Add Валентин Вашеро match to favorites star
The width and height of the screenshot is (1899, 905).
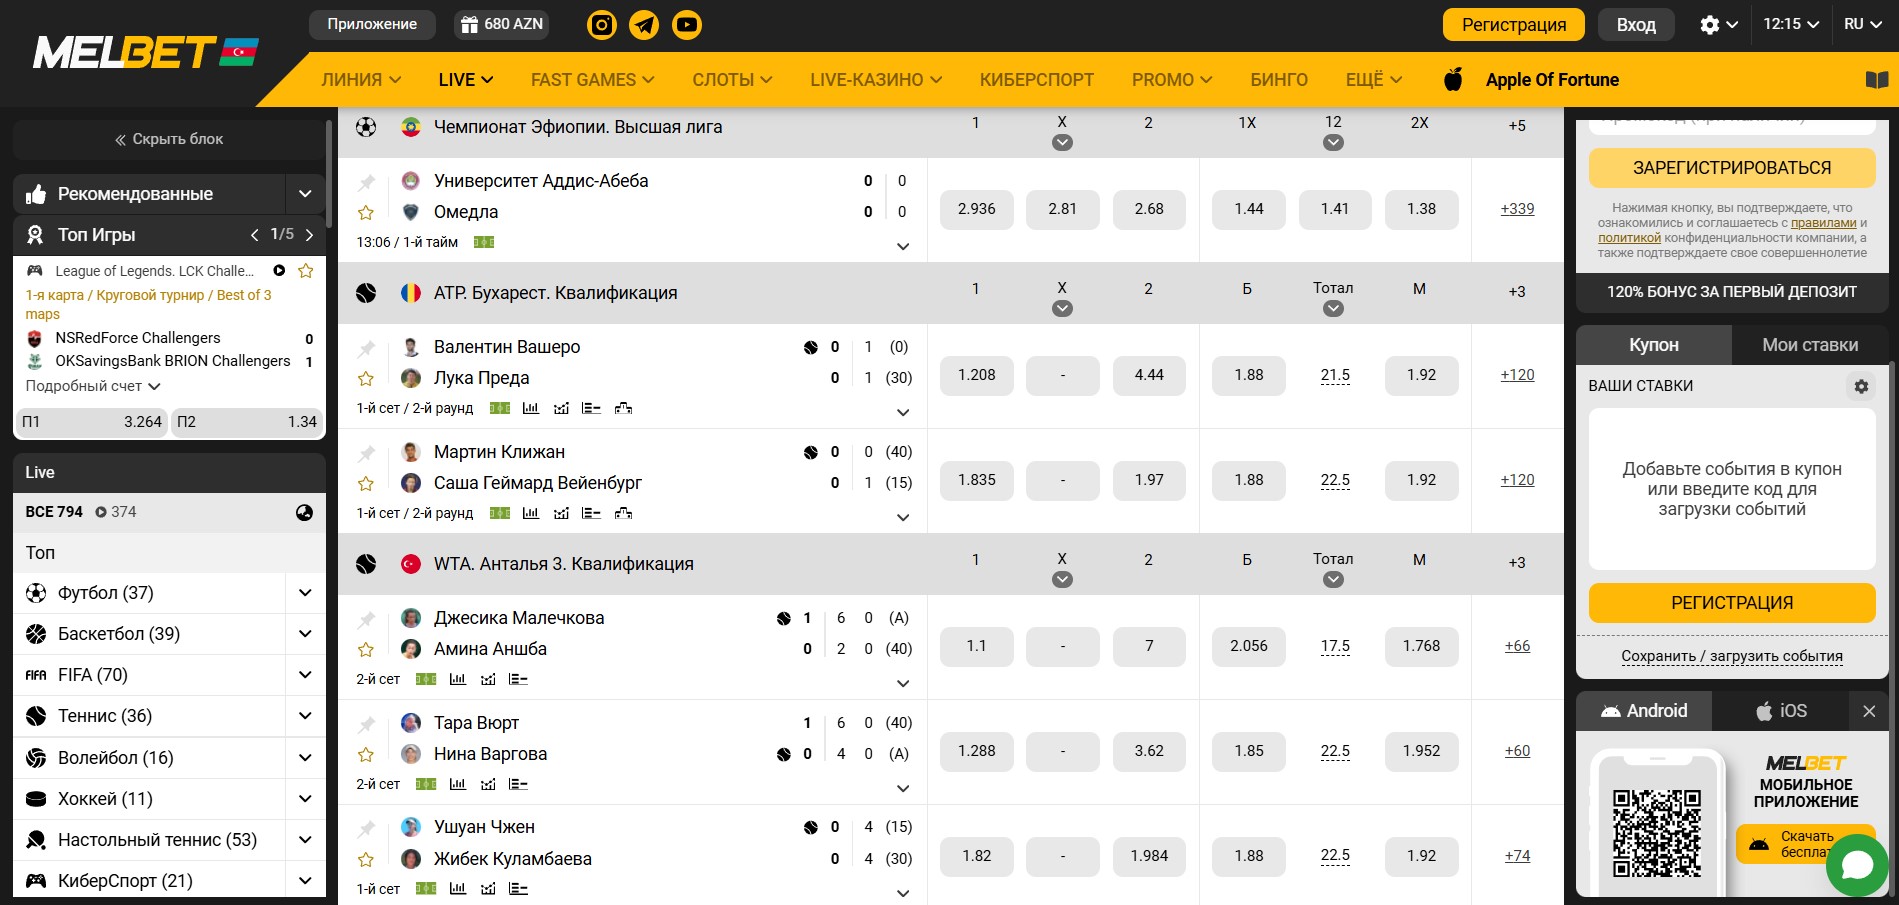pos(366,379)
